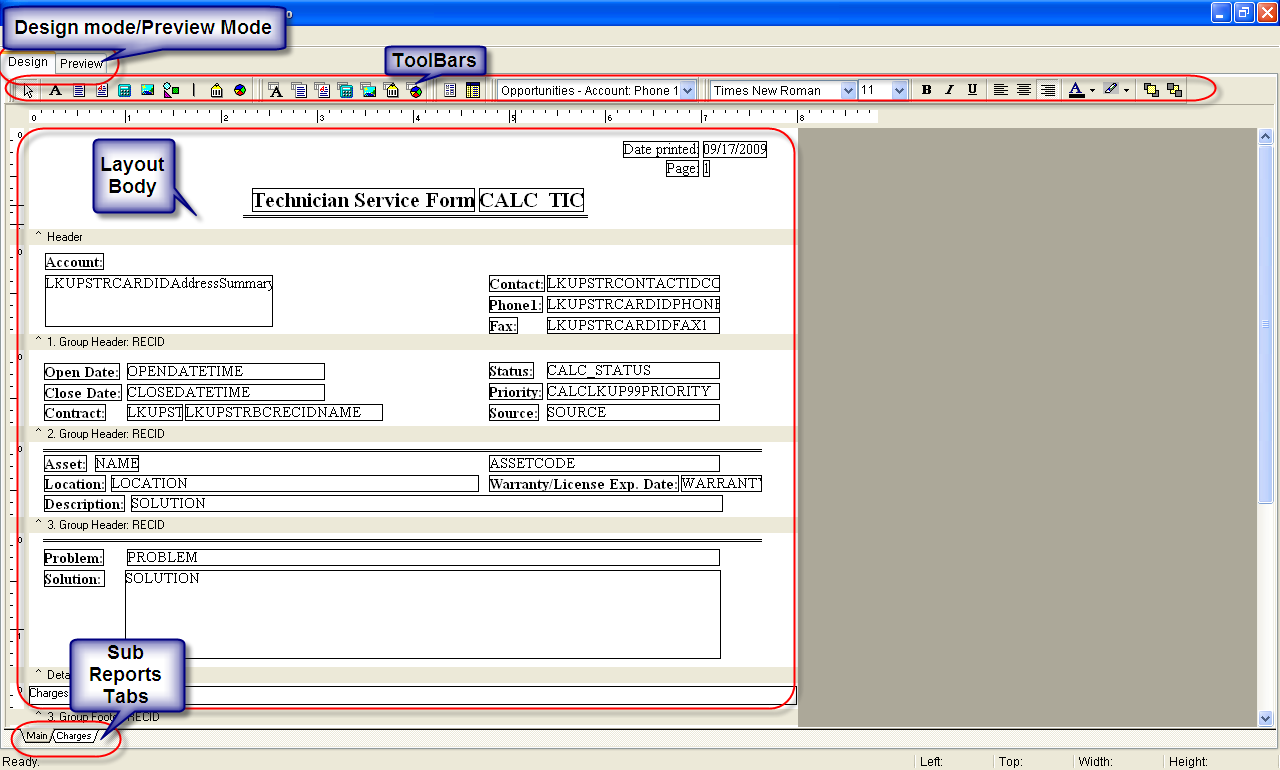Open the Times New Roman font dropdown
The image size is (1280, 770).
848,90
